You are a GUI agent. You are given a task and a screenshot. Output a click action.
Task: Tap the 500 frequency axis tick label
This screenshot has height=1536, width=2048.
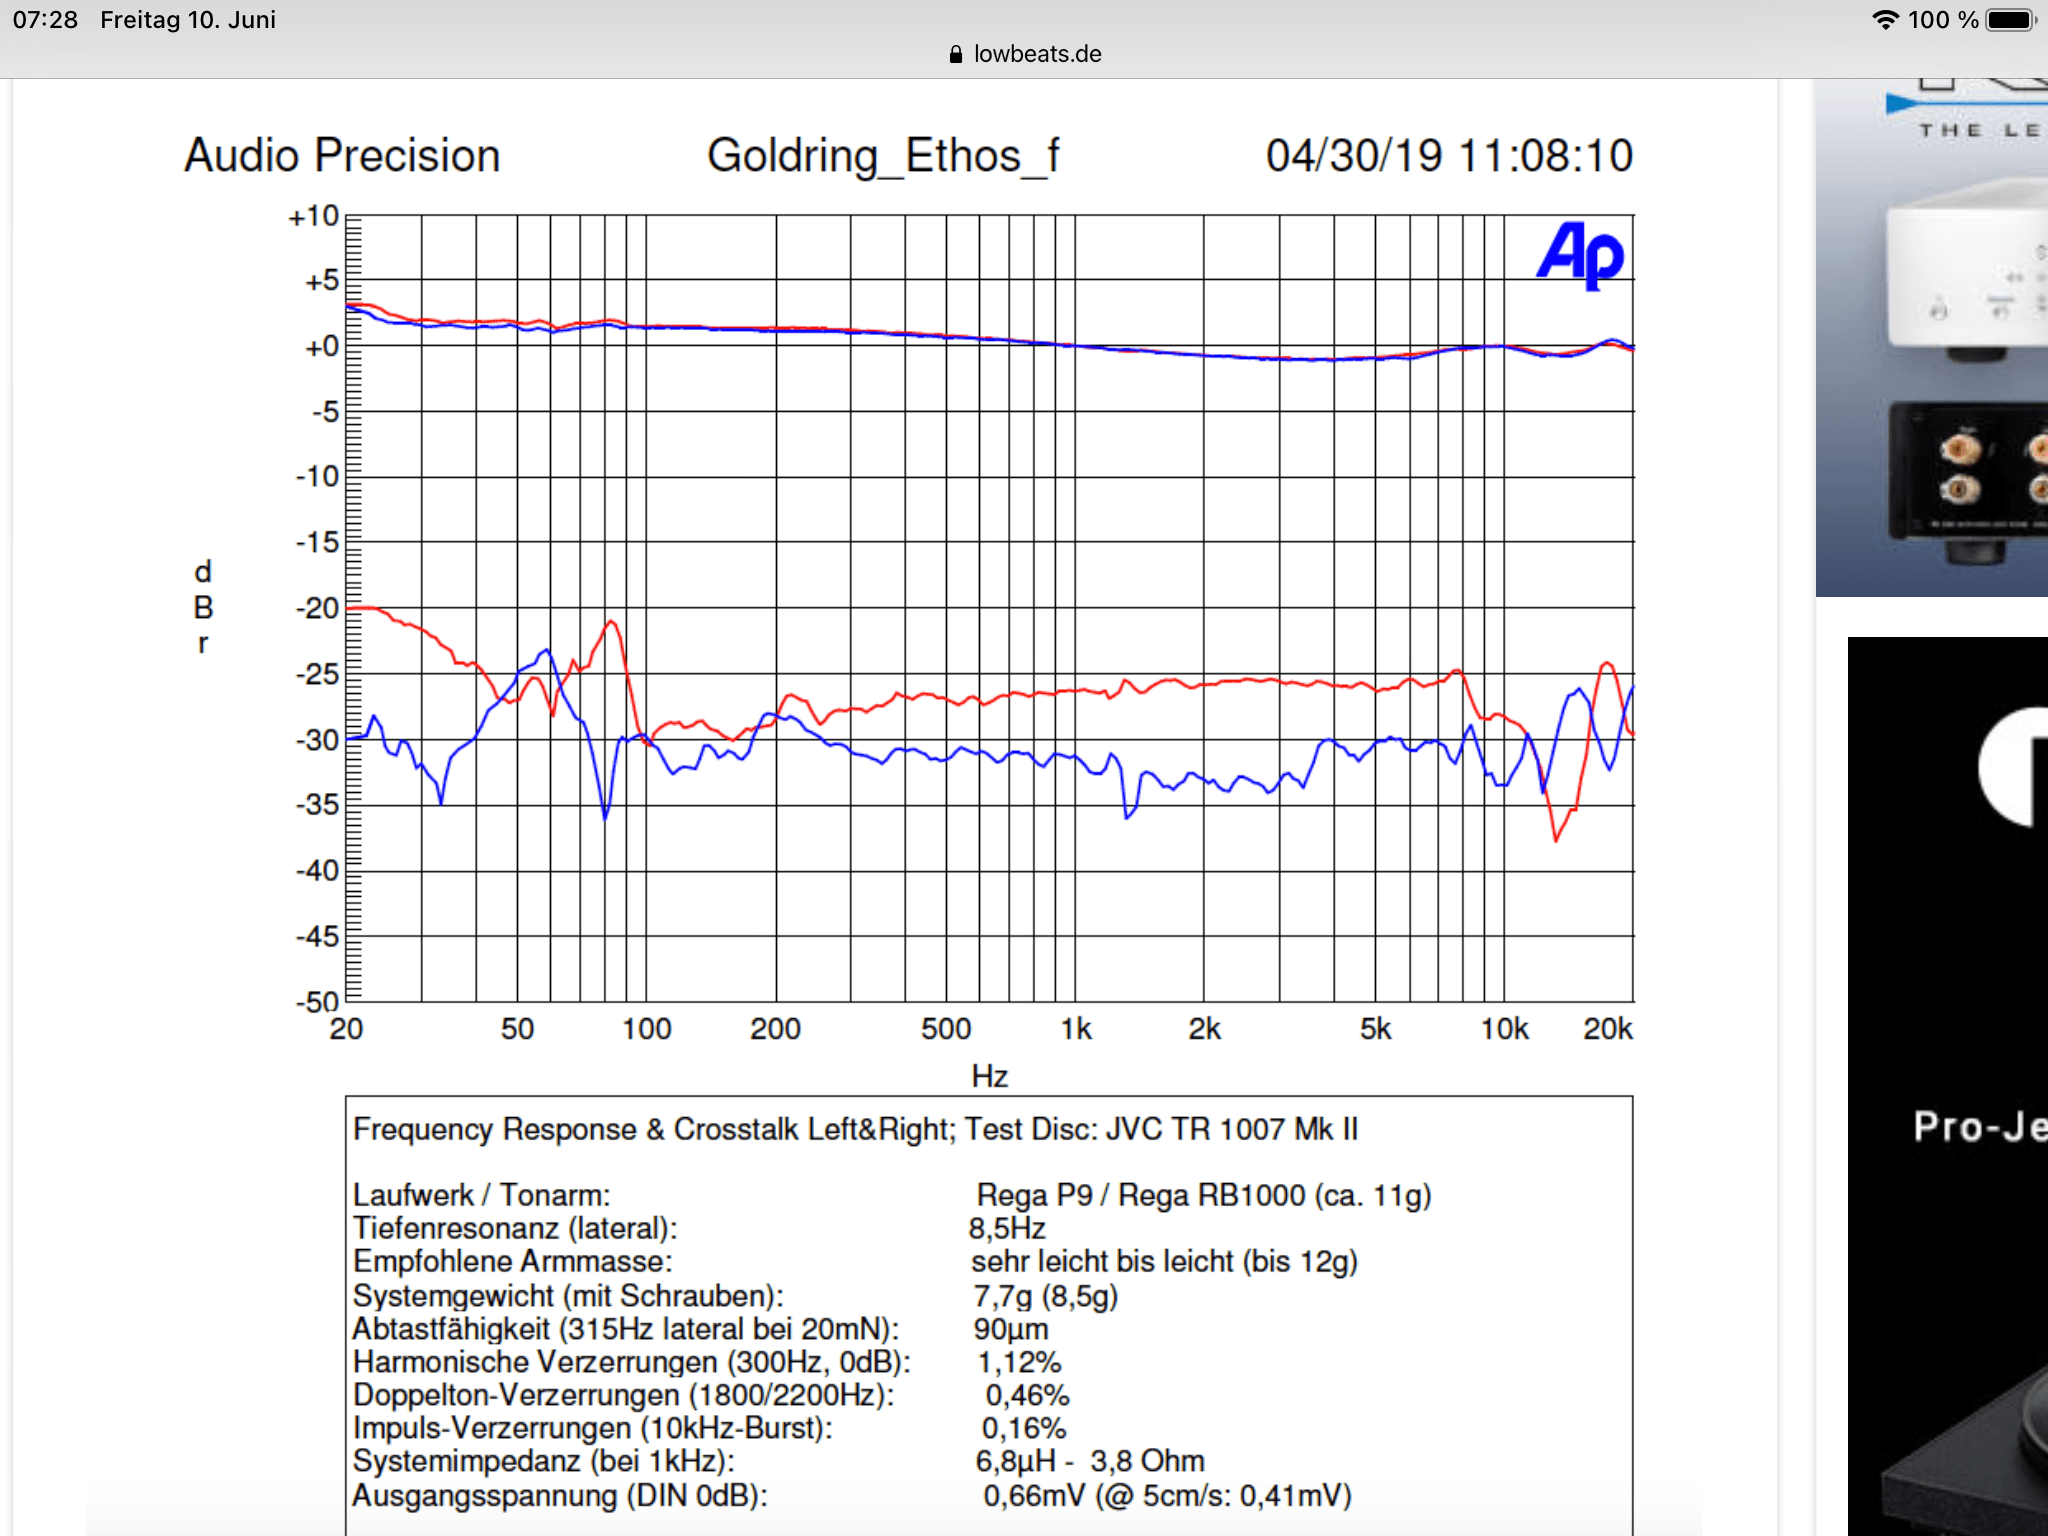click(x=946, y=1029)
